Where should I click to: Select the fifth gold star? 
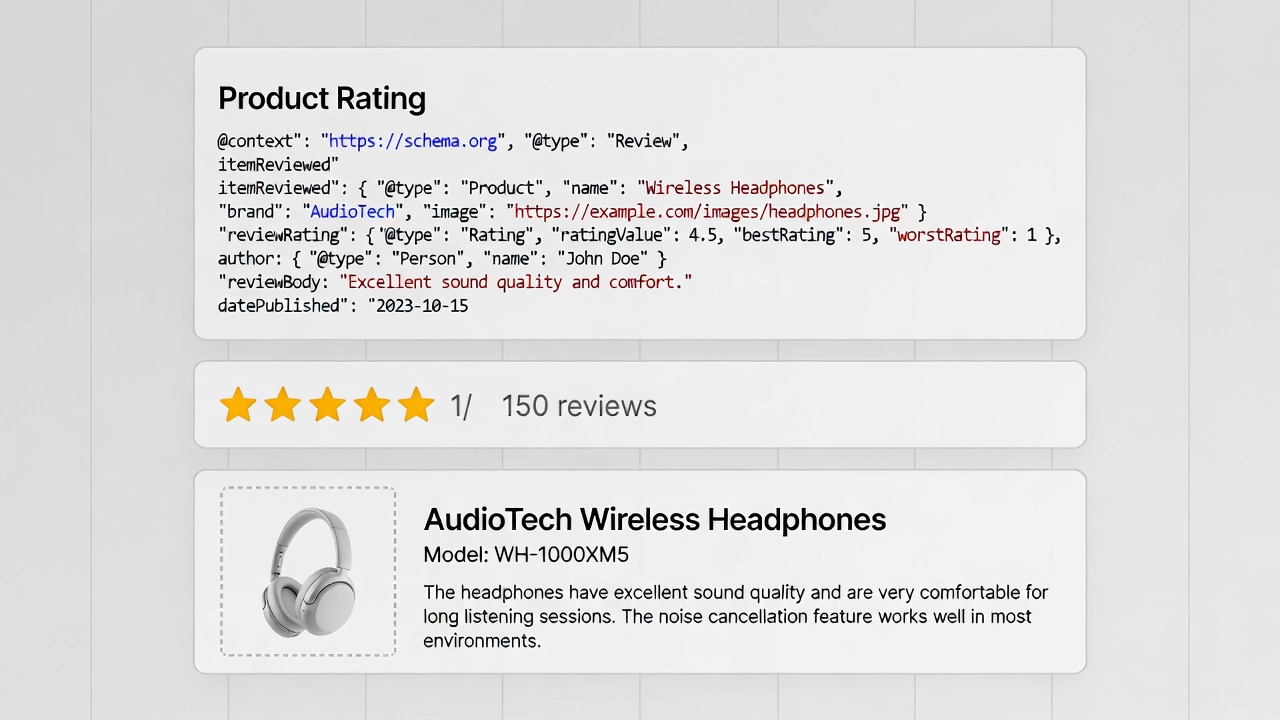click(416, 405)
